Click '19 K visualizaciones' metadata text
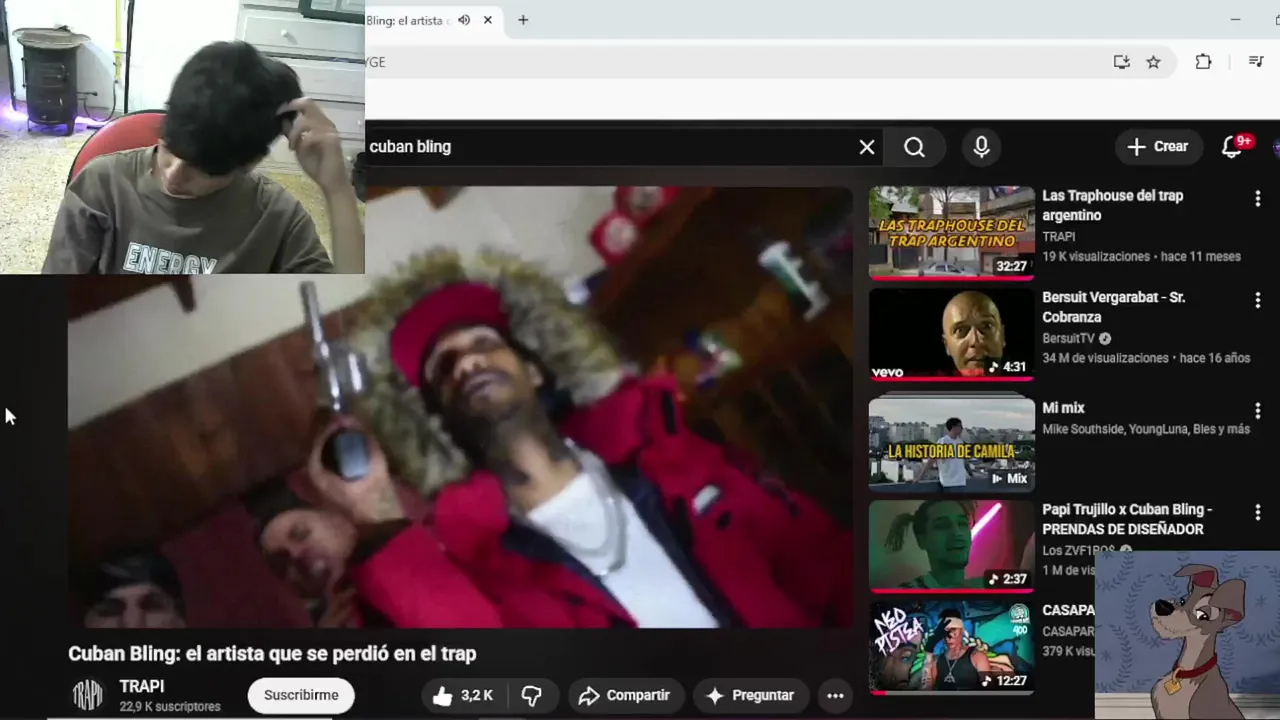 click(1096, 257)
